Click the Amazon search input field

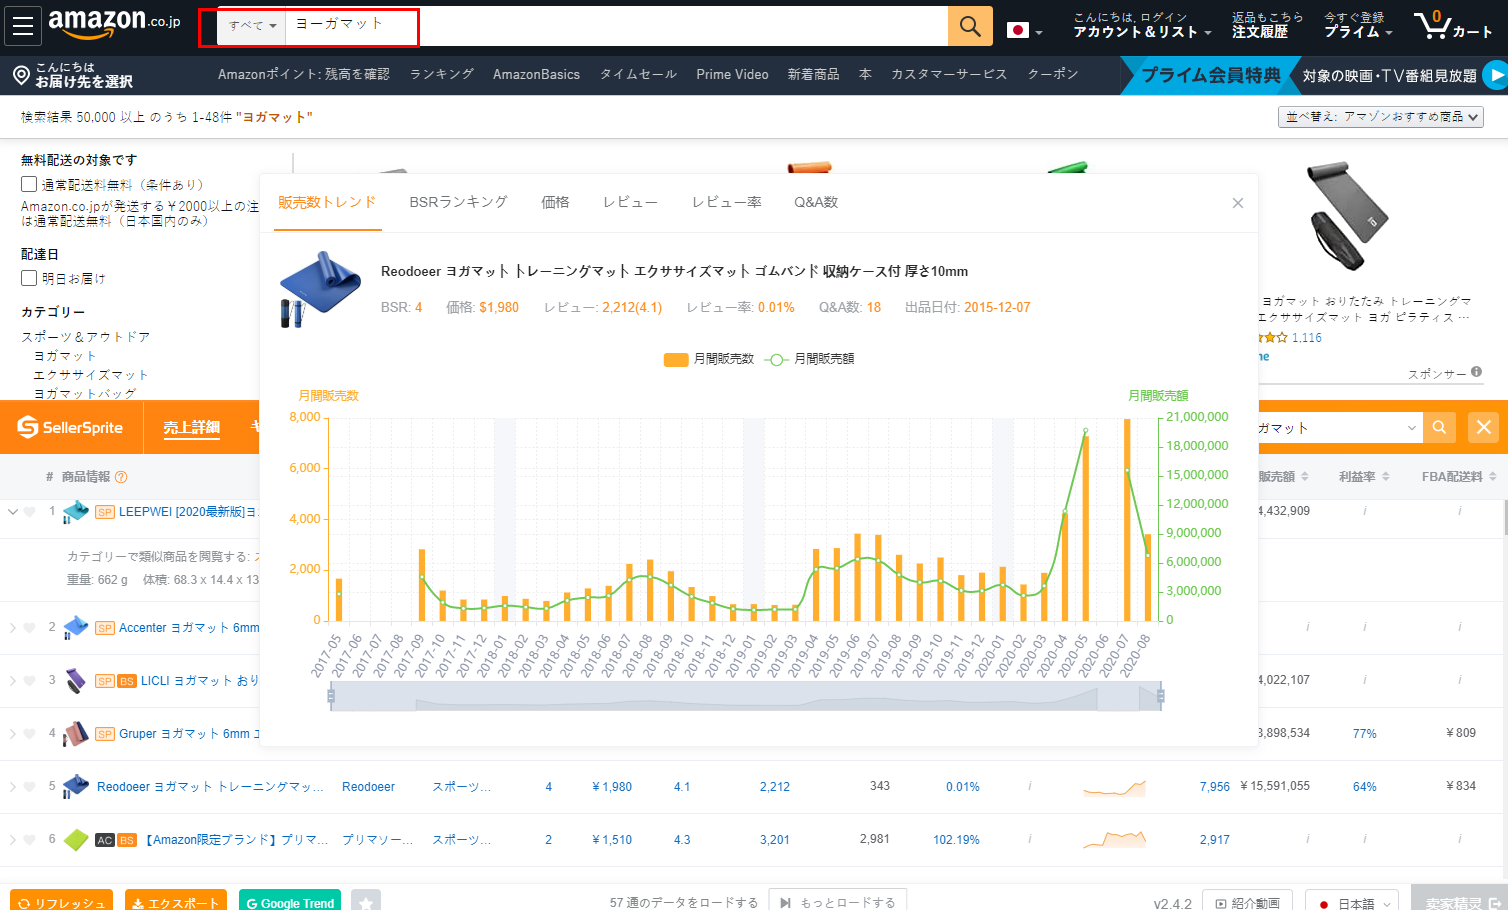[616, 26]
